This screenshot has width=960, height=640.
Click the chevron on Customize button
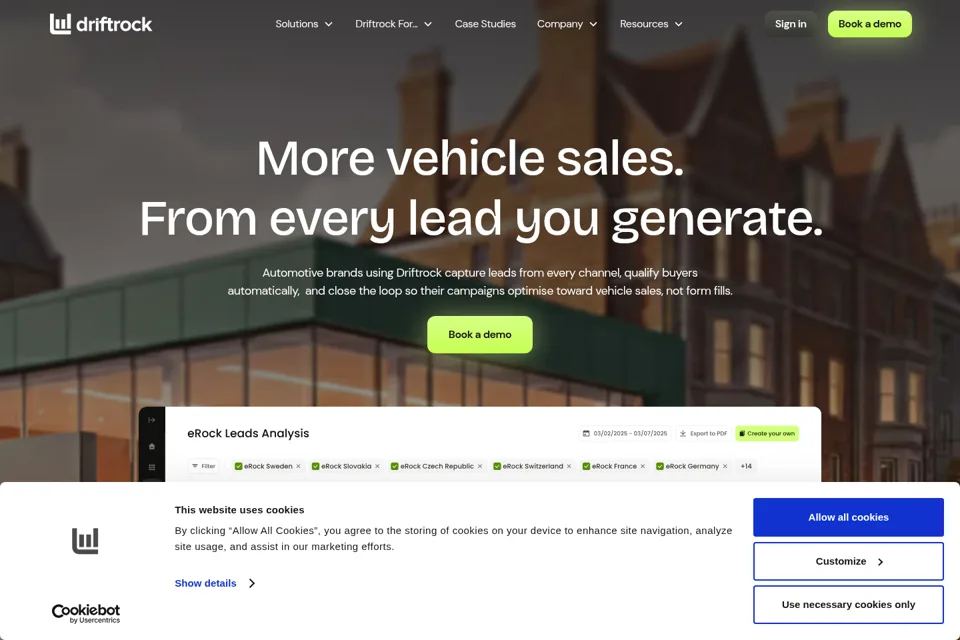pyautogui.click(x=880, y=562)
